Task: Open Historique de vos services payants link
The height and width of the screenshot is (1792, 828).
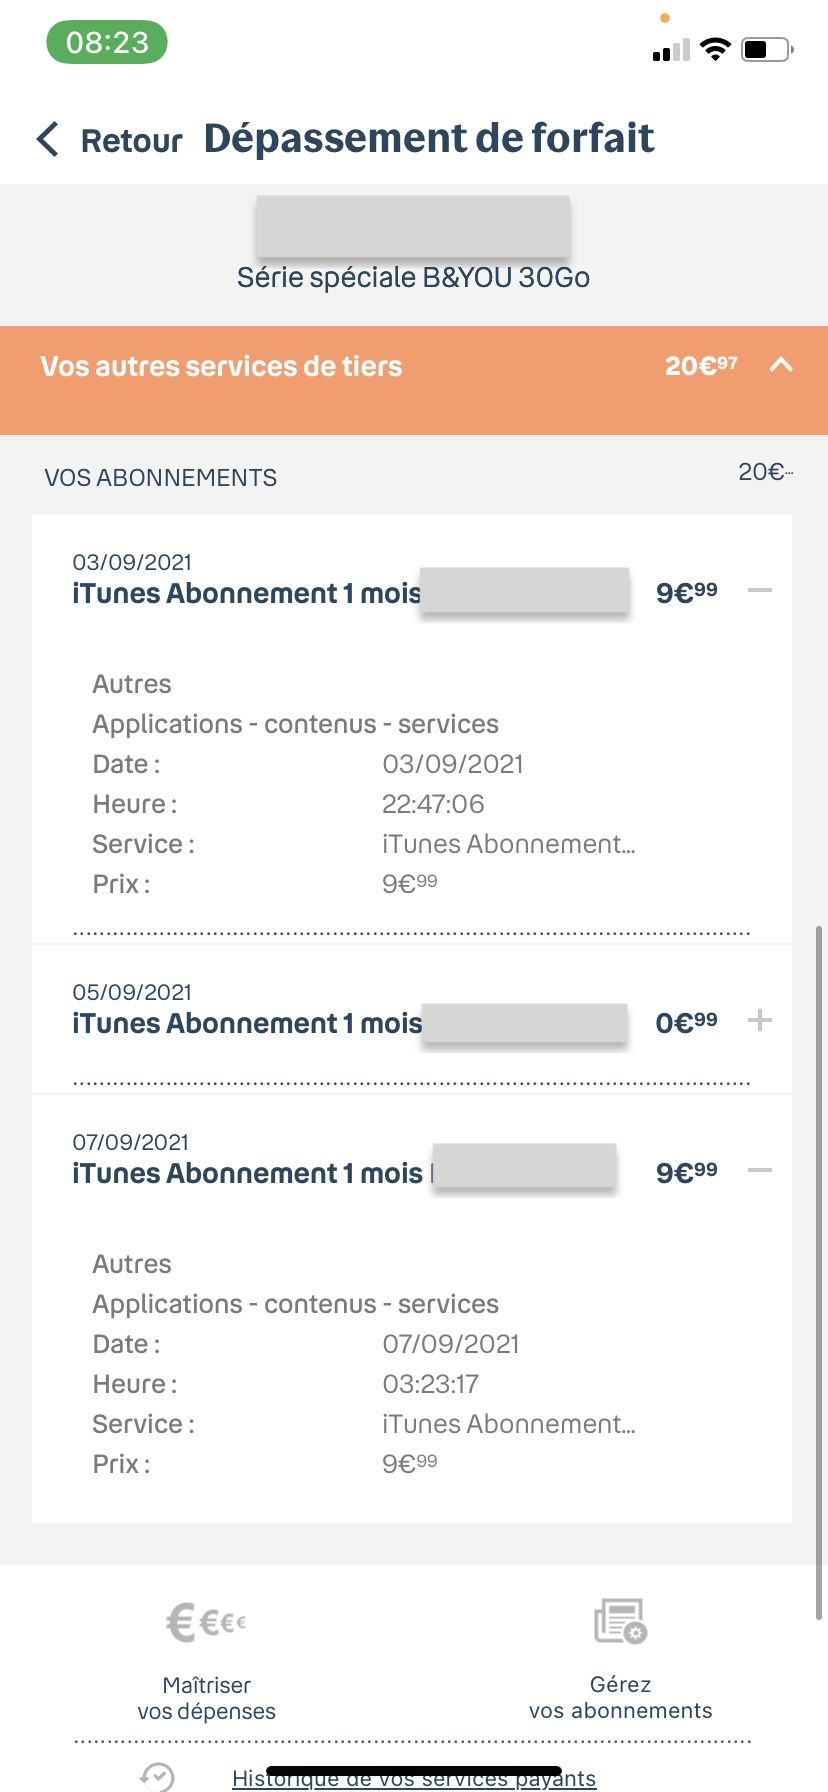Action: pyautogui.click(x=414, y=1778)
